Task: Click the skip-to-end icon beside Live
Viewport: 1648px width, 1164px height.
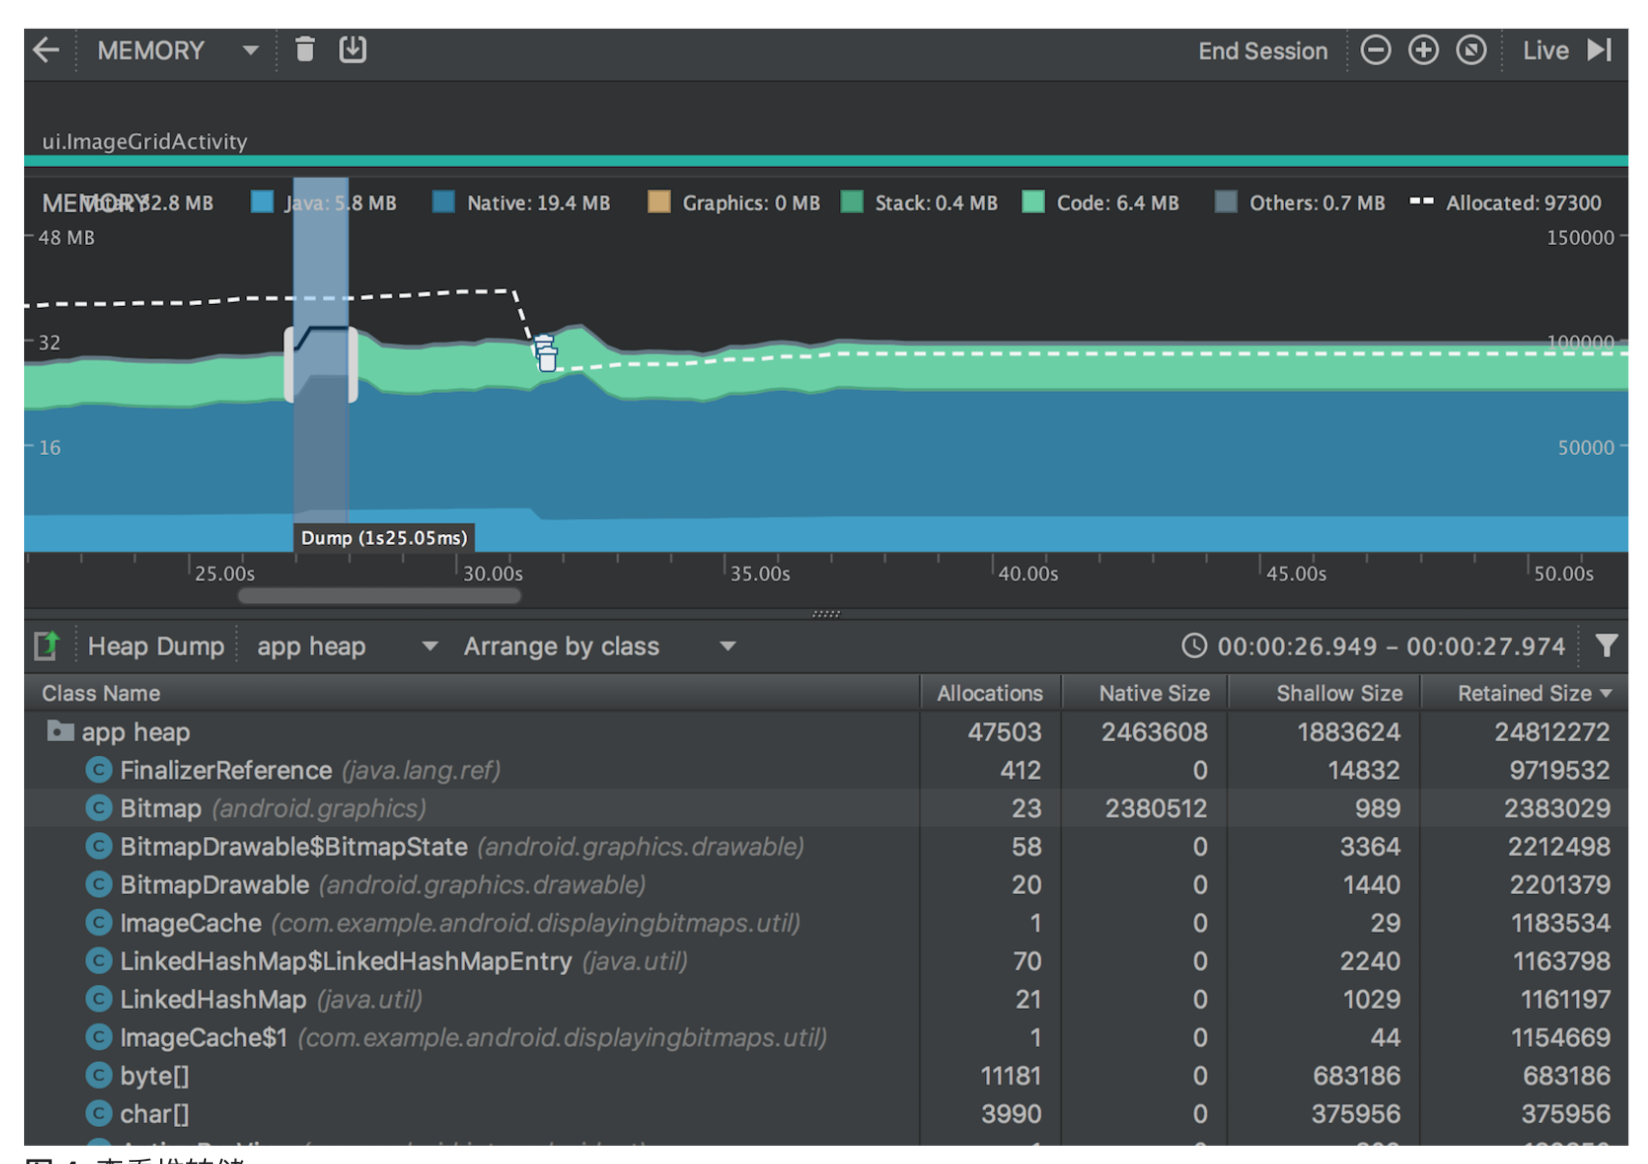Action: (x=1600, y=49)
